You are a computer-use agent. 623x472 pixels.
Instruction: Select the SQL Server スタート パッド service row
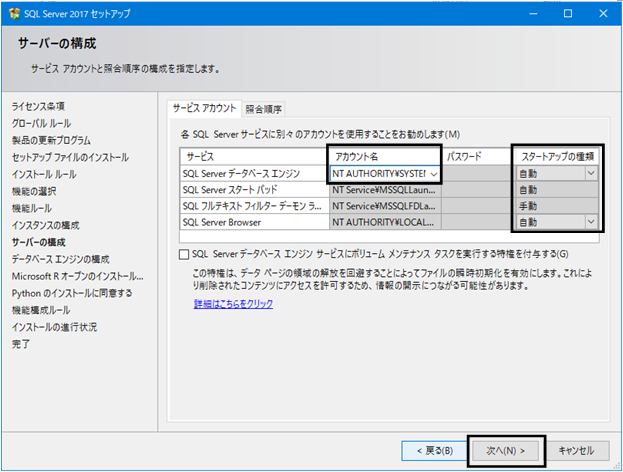tap(254, 190)
